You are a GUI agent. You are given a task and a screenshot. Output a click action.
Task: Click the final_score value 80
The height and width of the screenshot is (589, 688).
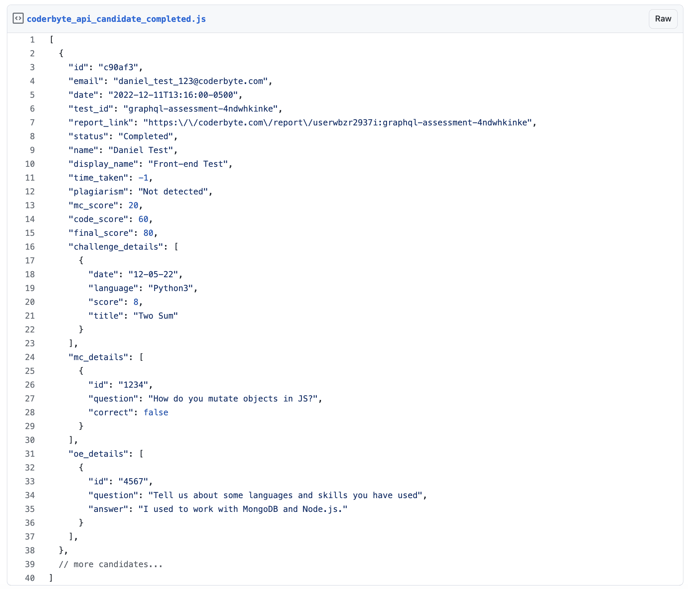(x=148, y=233)
